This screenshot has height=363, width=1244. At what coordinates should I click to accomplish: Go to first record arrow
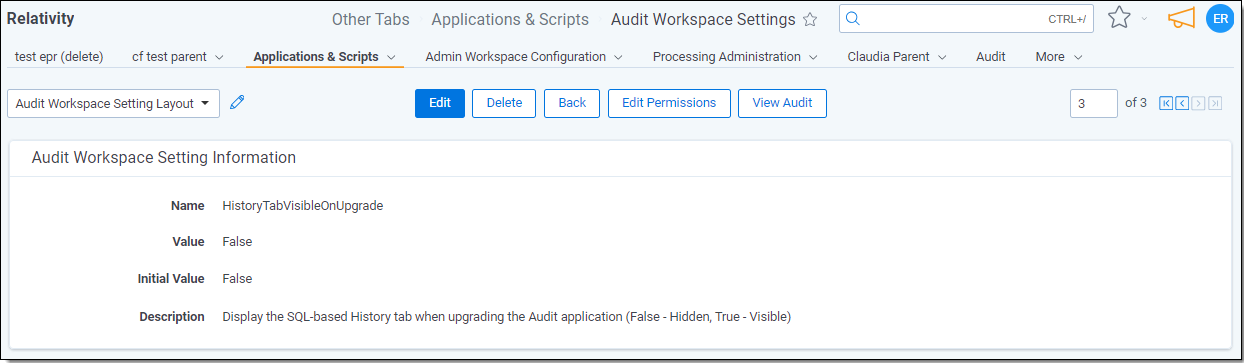coord(1166,103)
